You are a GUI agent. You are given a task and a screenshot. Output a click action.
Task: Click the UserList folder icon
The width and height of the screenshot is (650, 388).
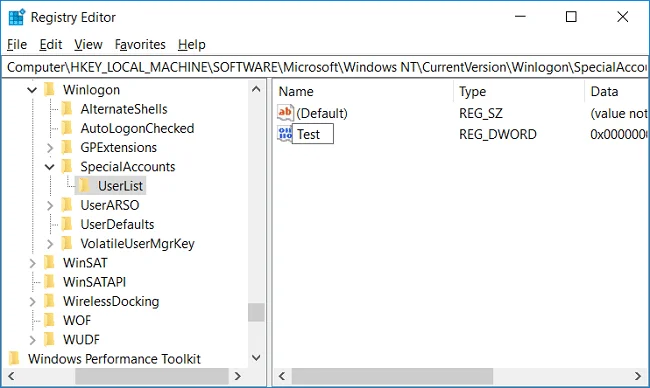84,186
